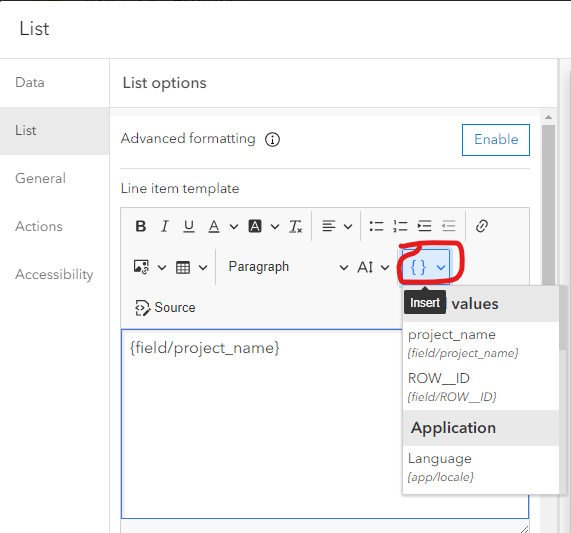The image size is (571, 533).
Task: Click inside the line item template text area
Action: tap(262, 424)
